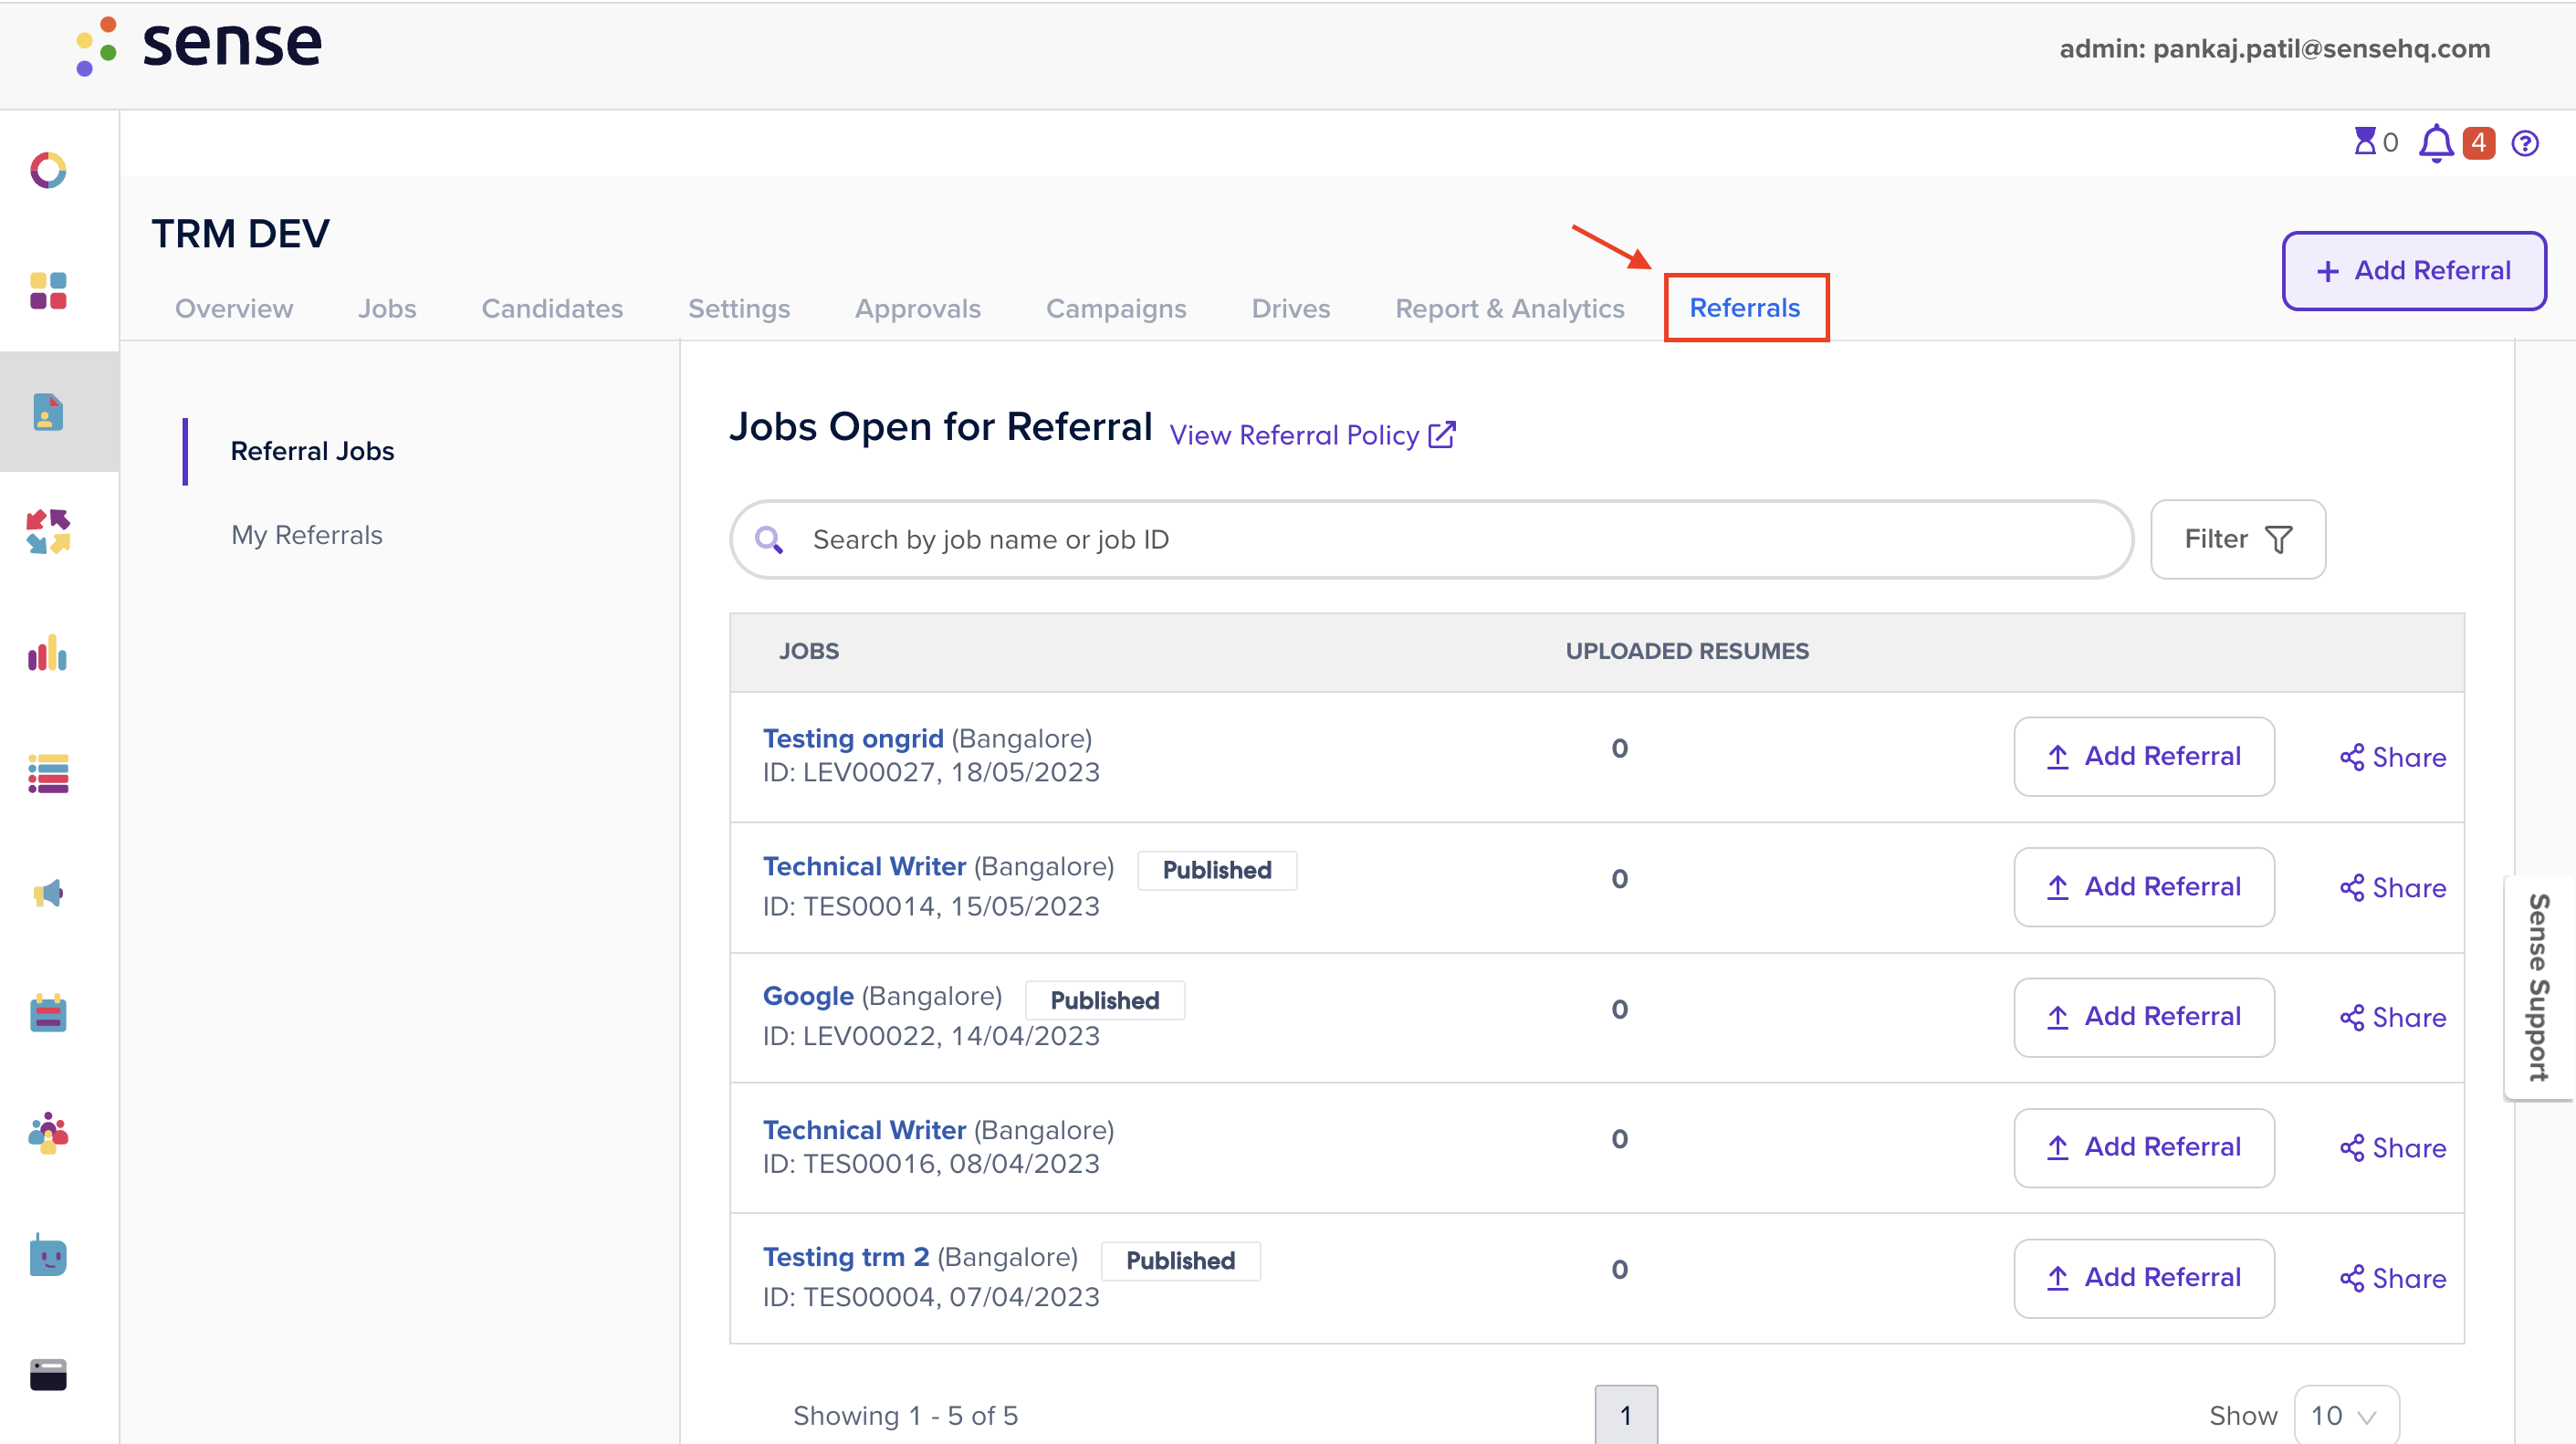
Task: Select the Referrals tab
Action: [x=1745, y=308]
